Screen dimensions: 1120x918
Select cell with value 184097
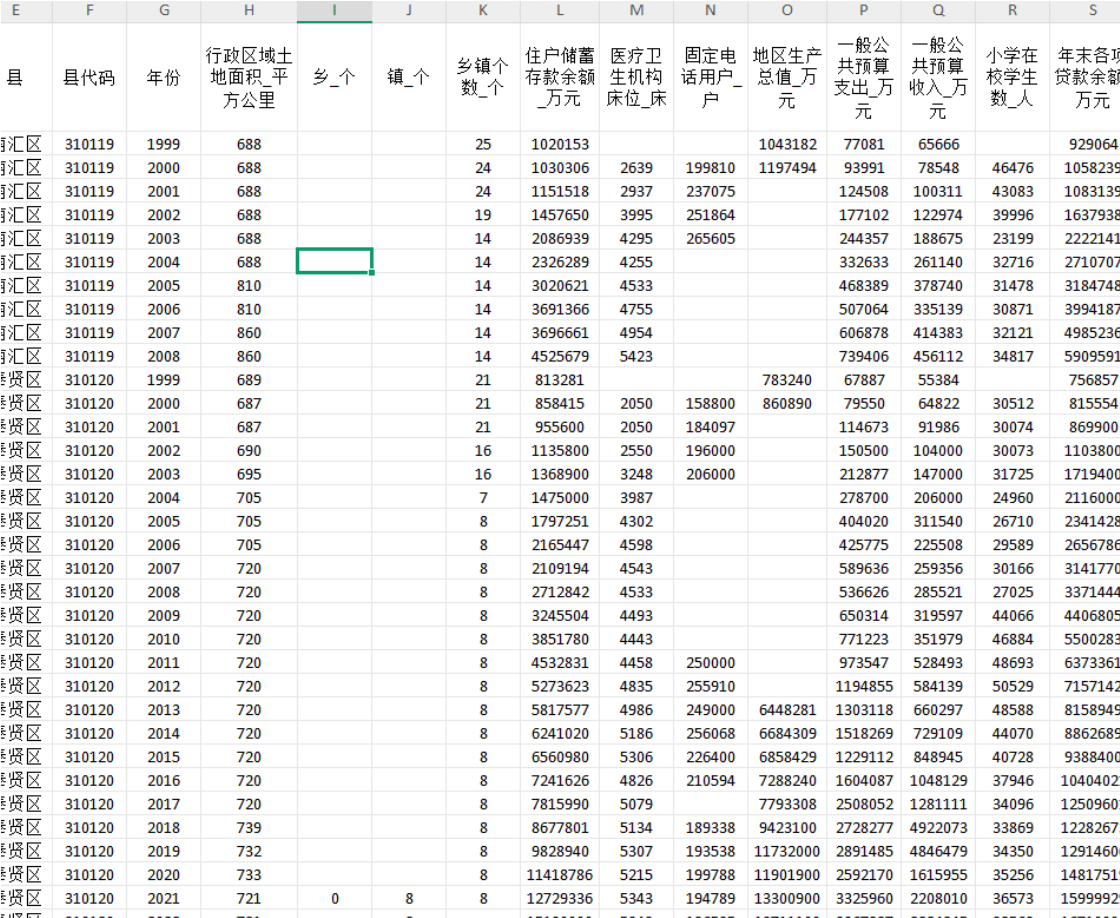coord(710,427)
